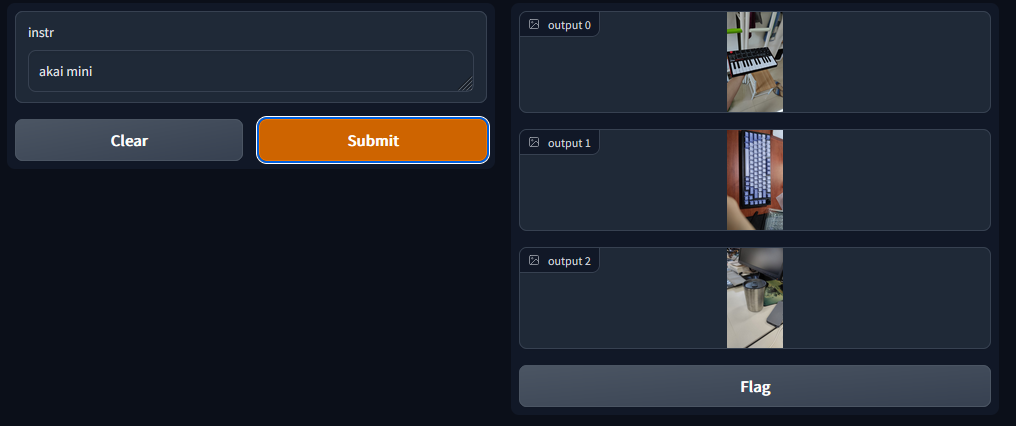Open the steel tumbler image in output 2
This screenshot has width=1016, height=426.
(755, 298)
